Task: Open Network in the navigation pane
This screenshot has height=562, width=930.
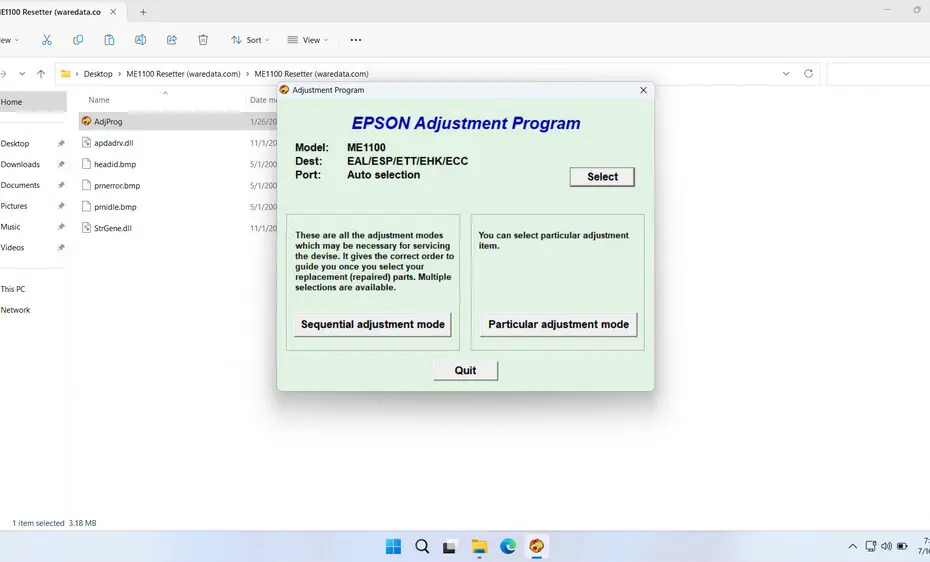Action: 15,309
